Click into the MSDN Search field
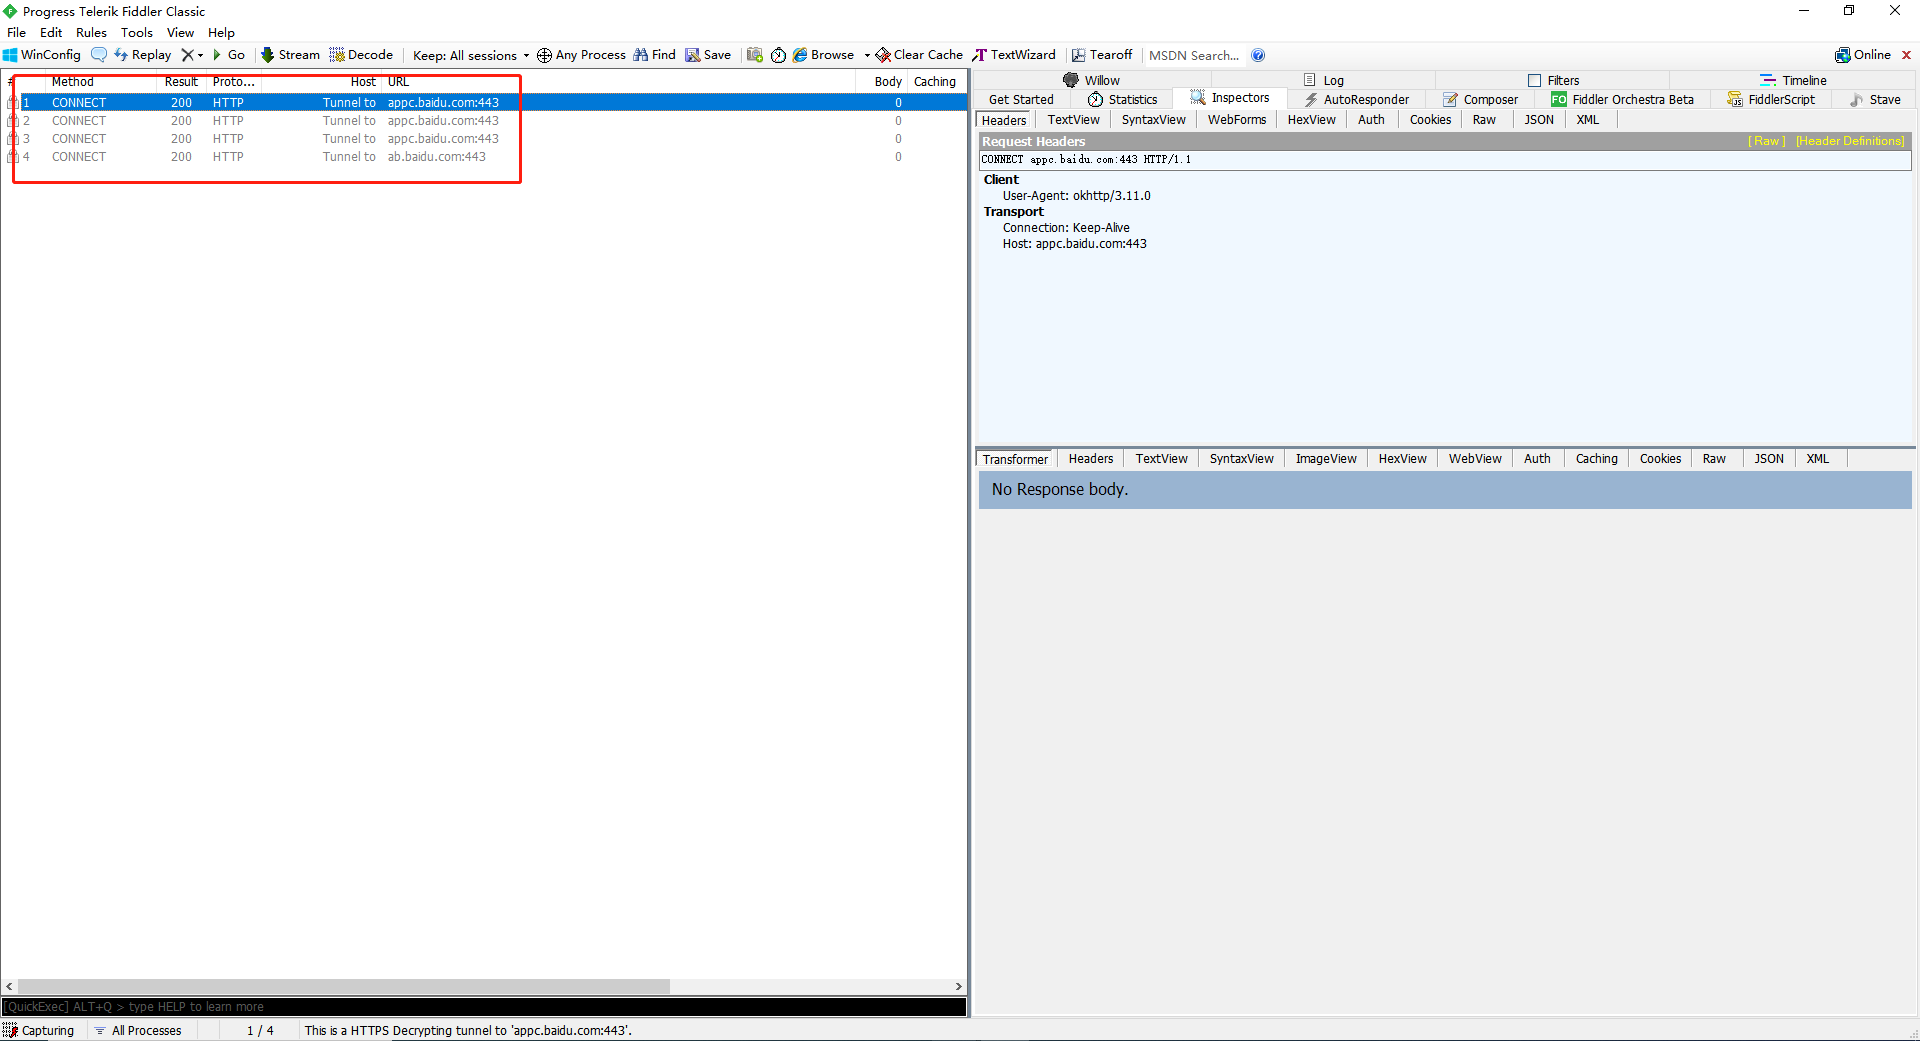Screen dimensions: 1920x1041 [x=1194, y=55]
